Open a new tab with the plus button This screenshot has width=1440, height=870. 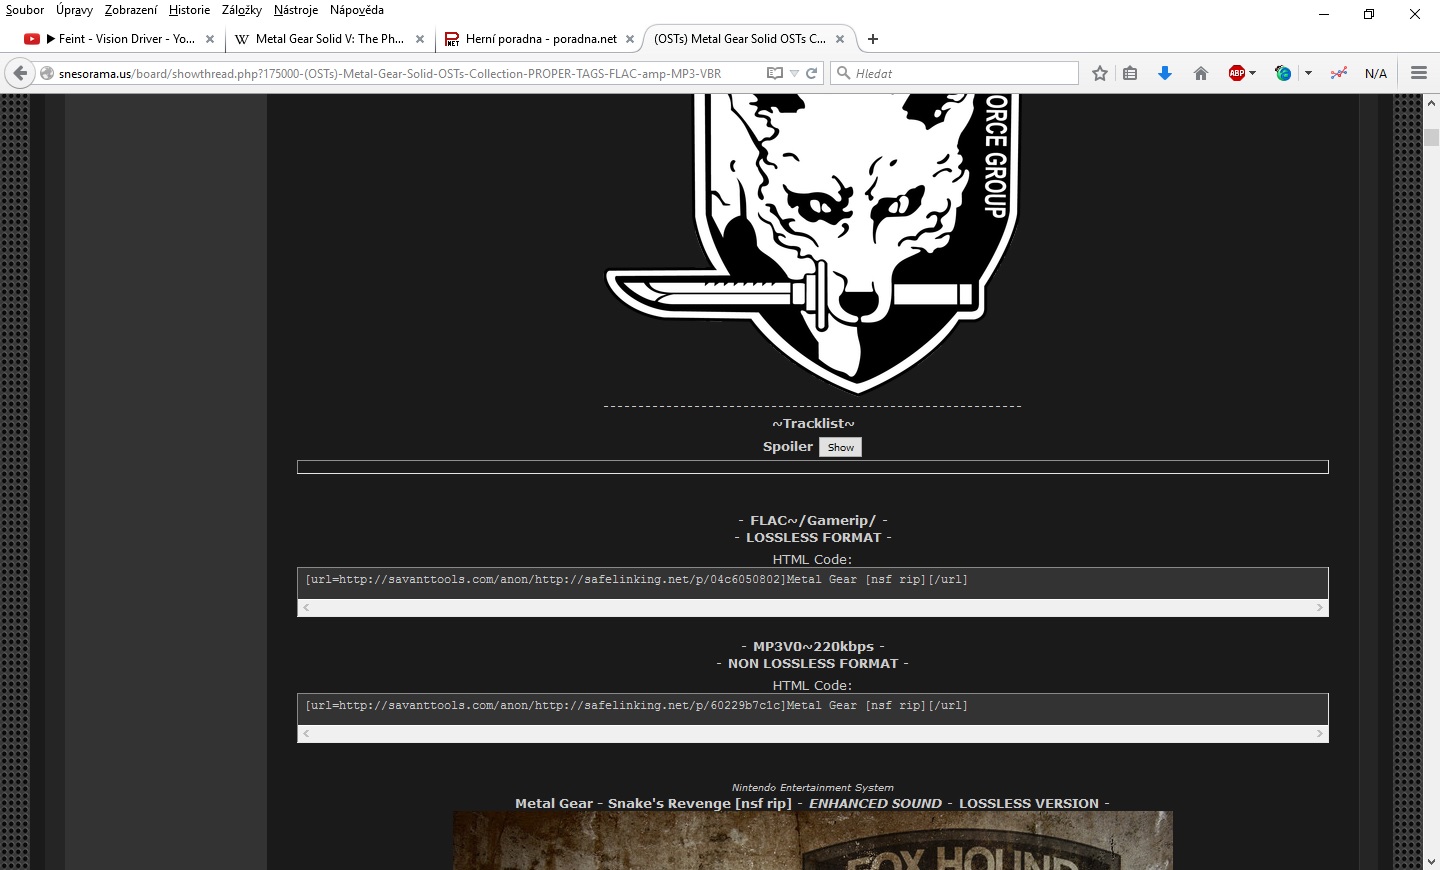873,39
